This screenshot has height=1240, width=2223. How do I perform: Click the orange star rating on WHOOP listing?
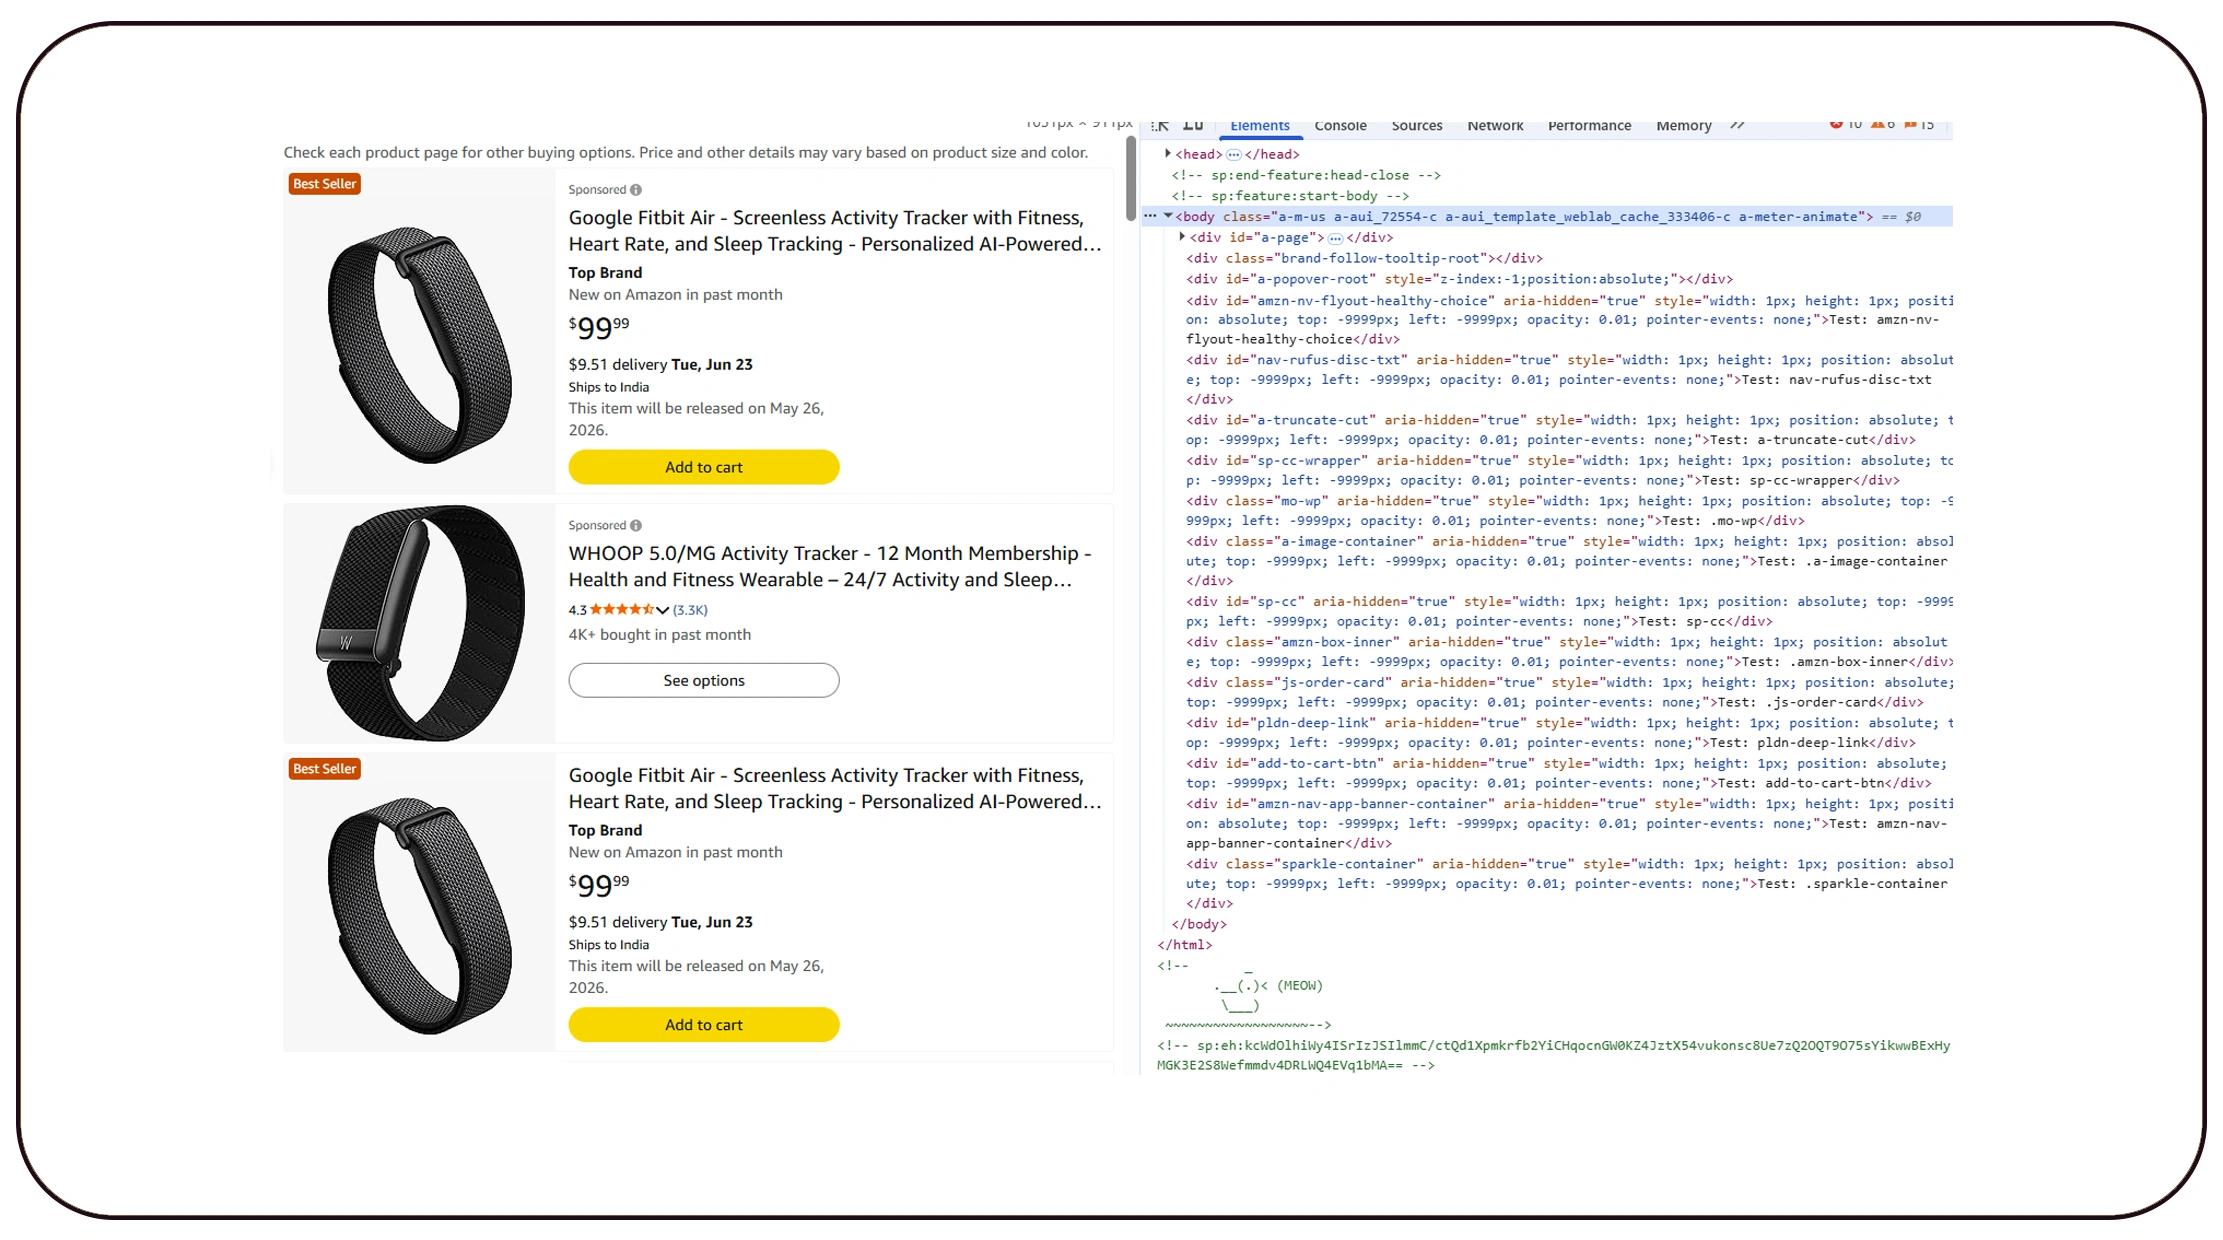tap(622, 610)
